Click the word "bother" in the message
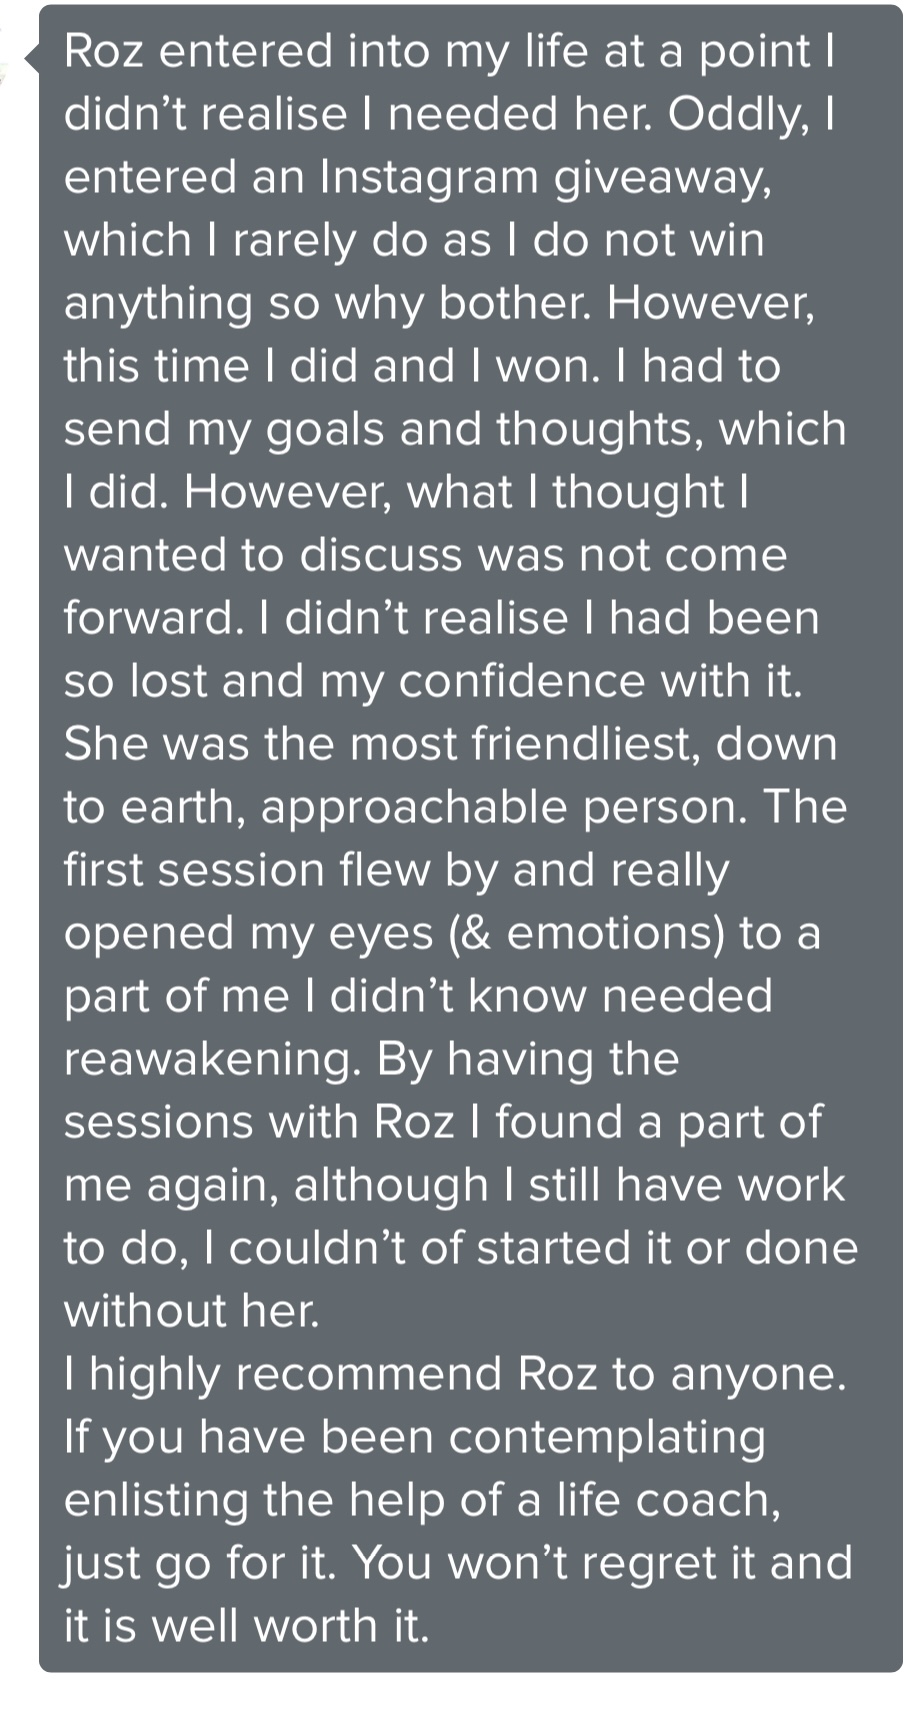This screenshot has width=923, height=1710. 509,303
